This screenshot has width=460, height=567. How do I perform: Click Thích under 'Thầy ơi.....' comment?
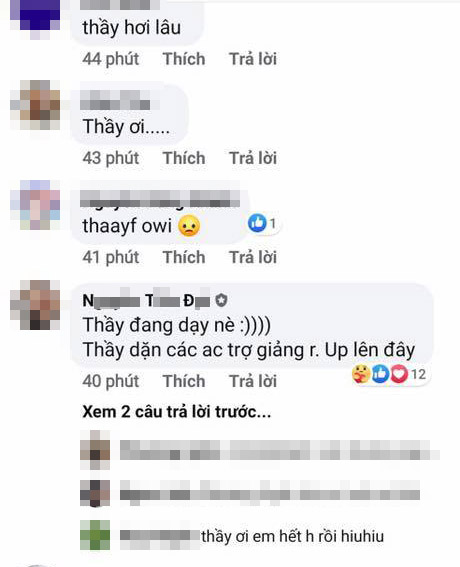[x=184, y=158]
